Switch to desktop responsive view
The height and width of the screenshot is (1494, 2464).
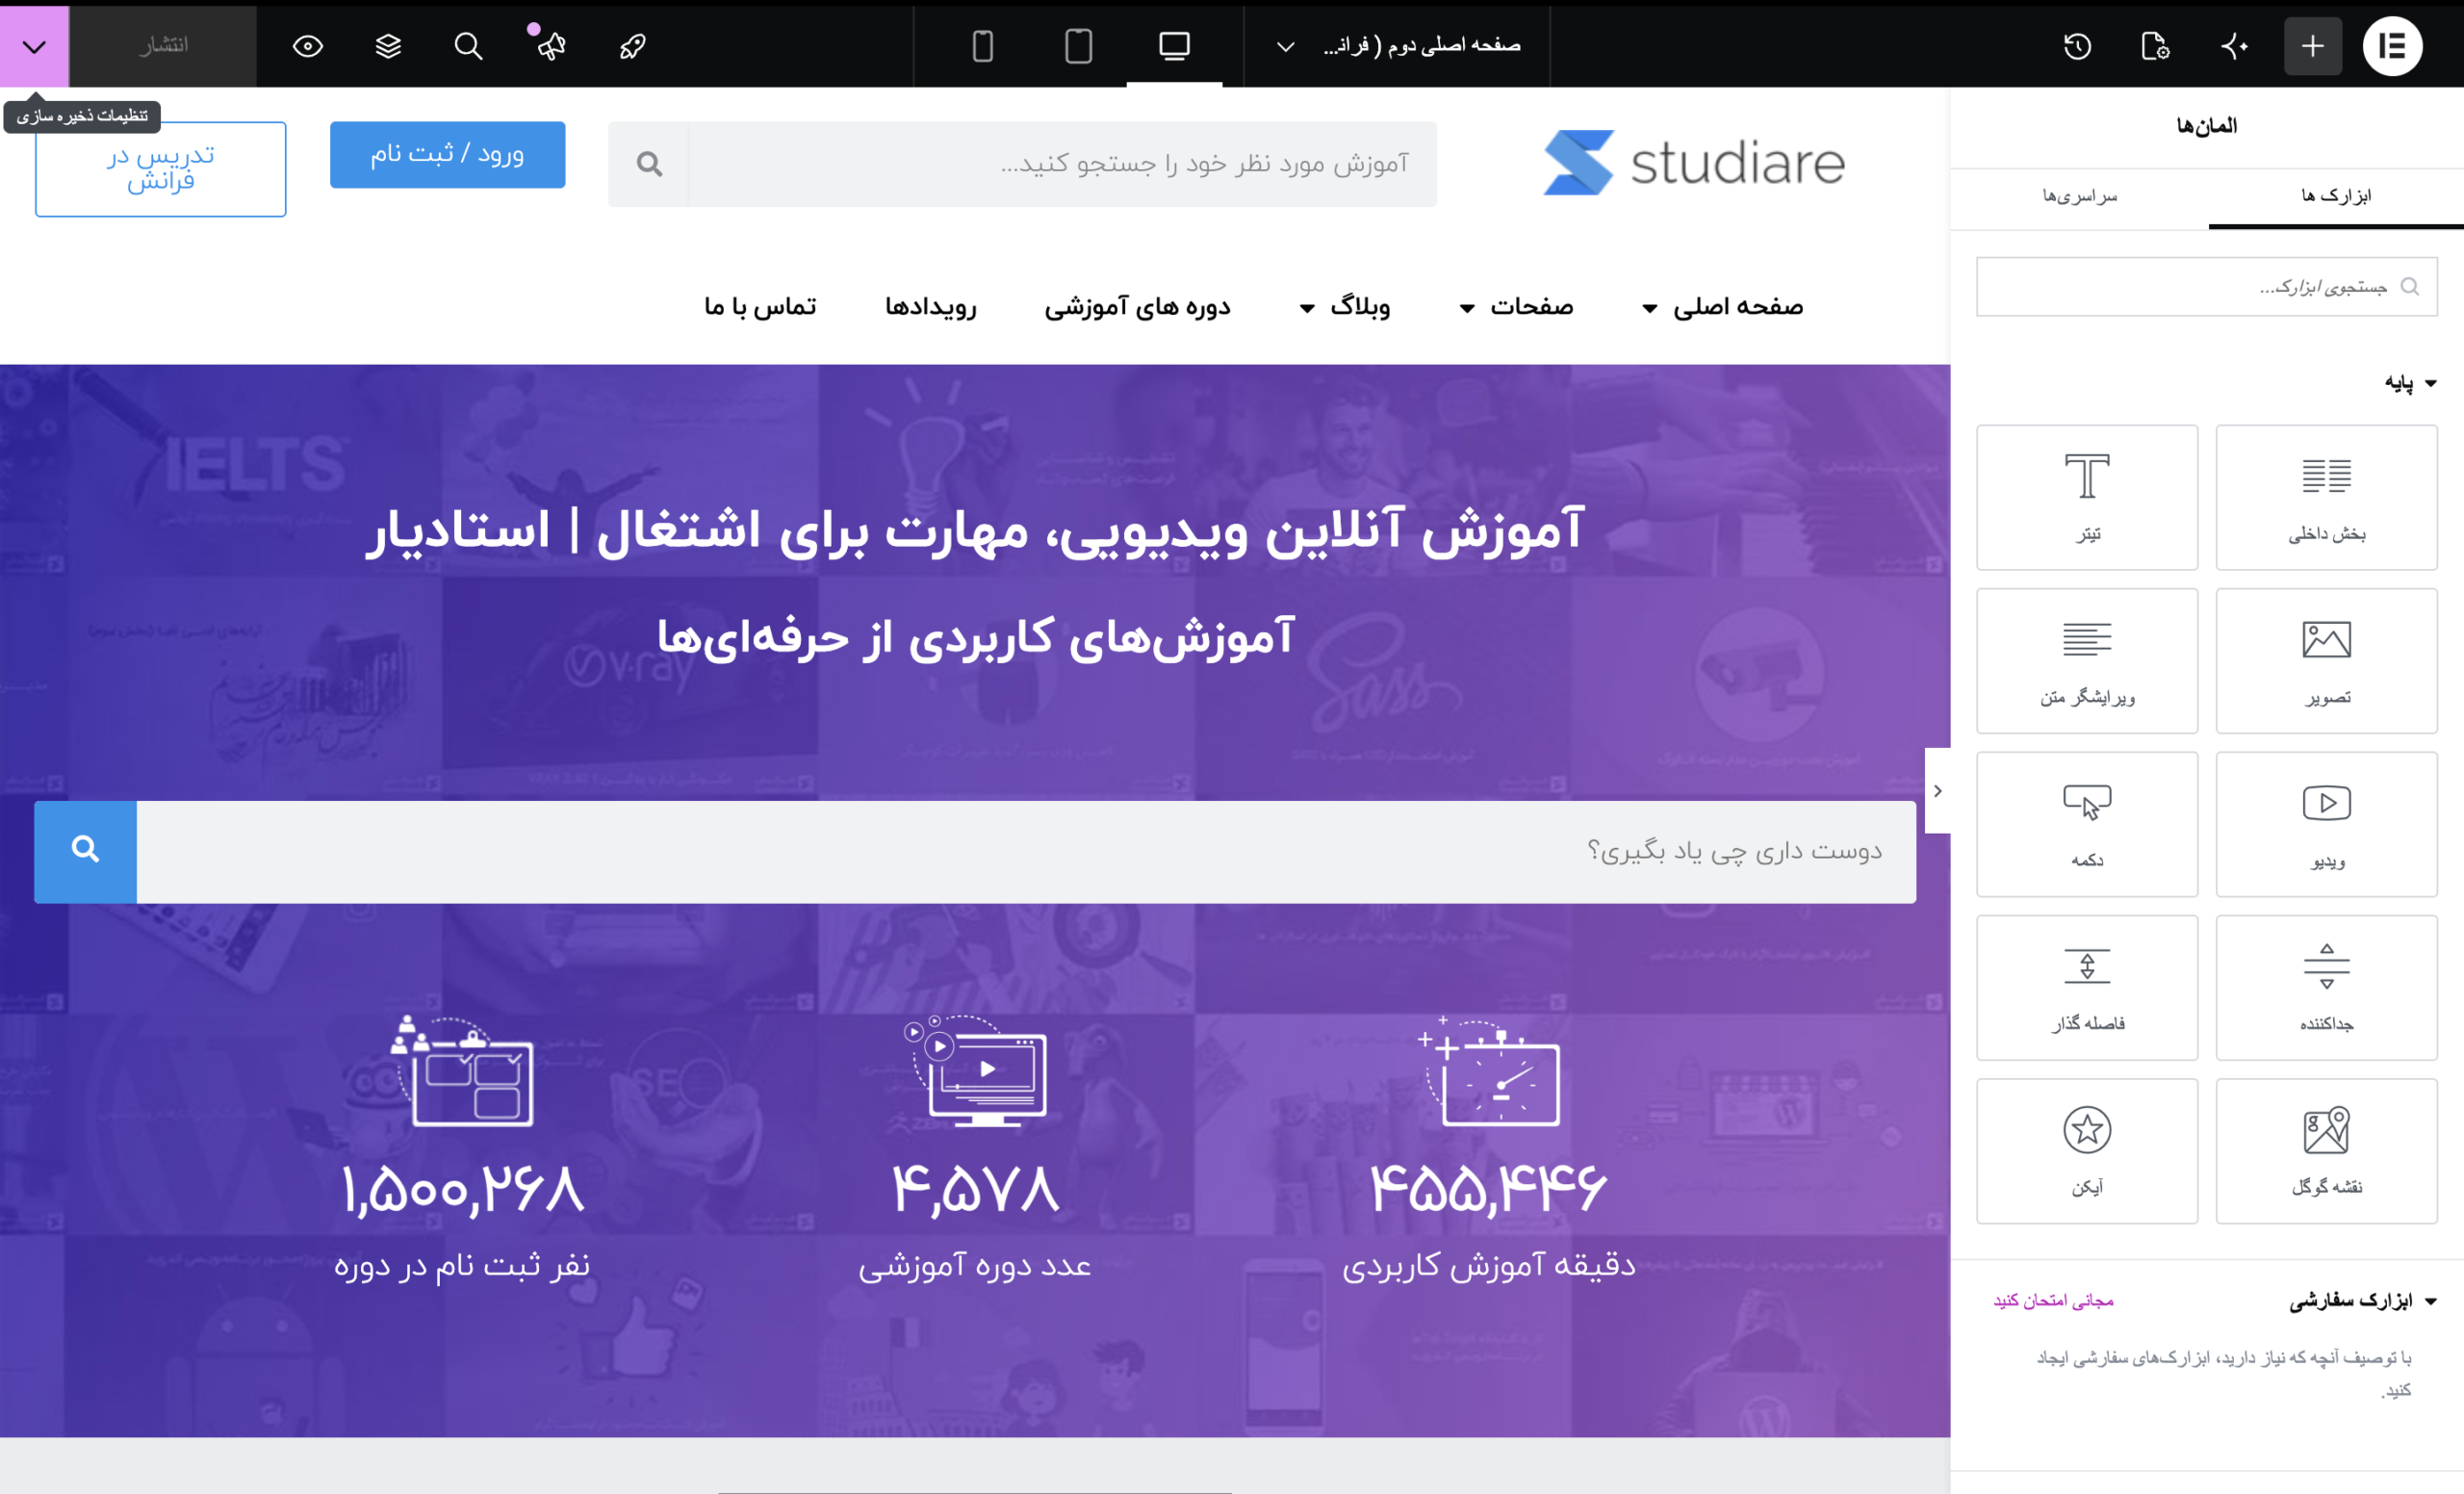tap(1174, 46)
